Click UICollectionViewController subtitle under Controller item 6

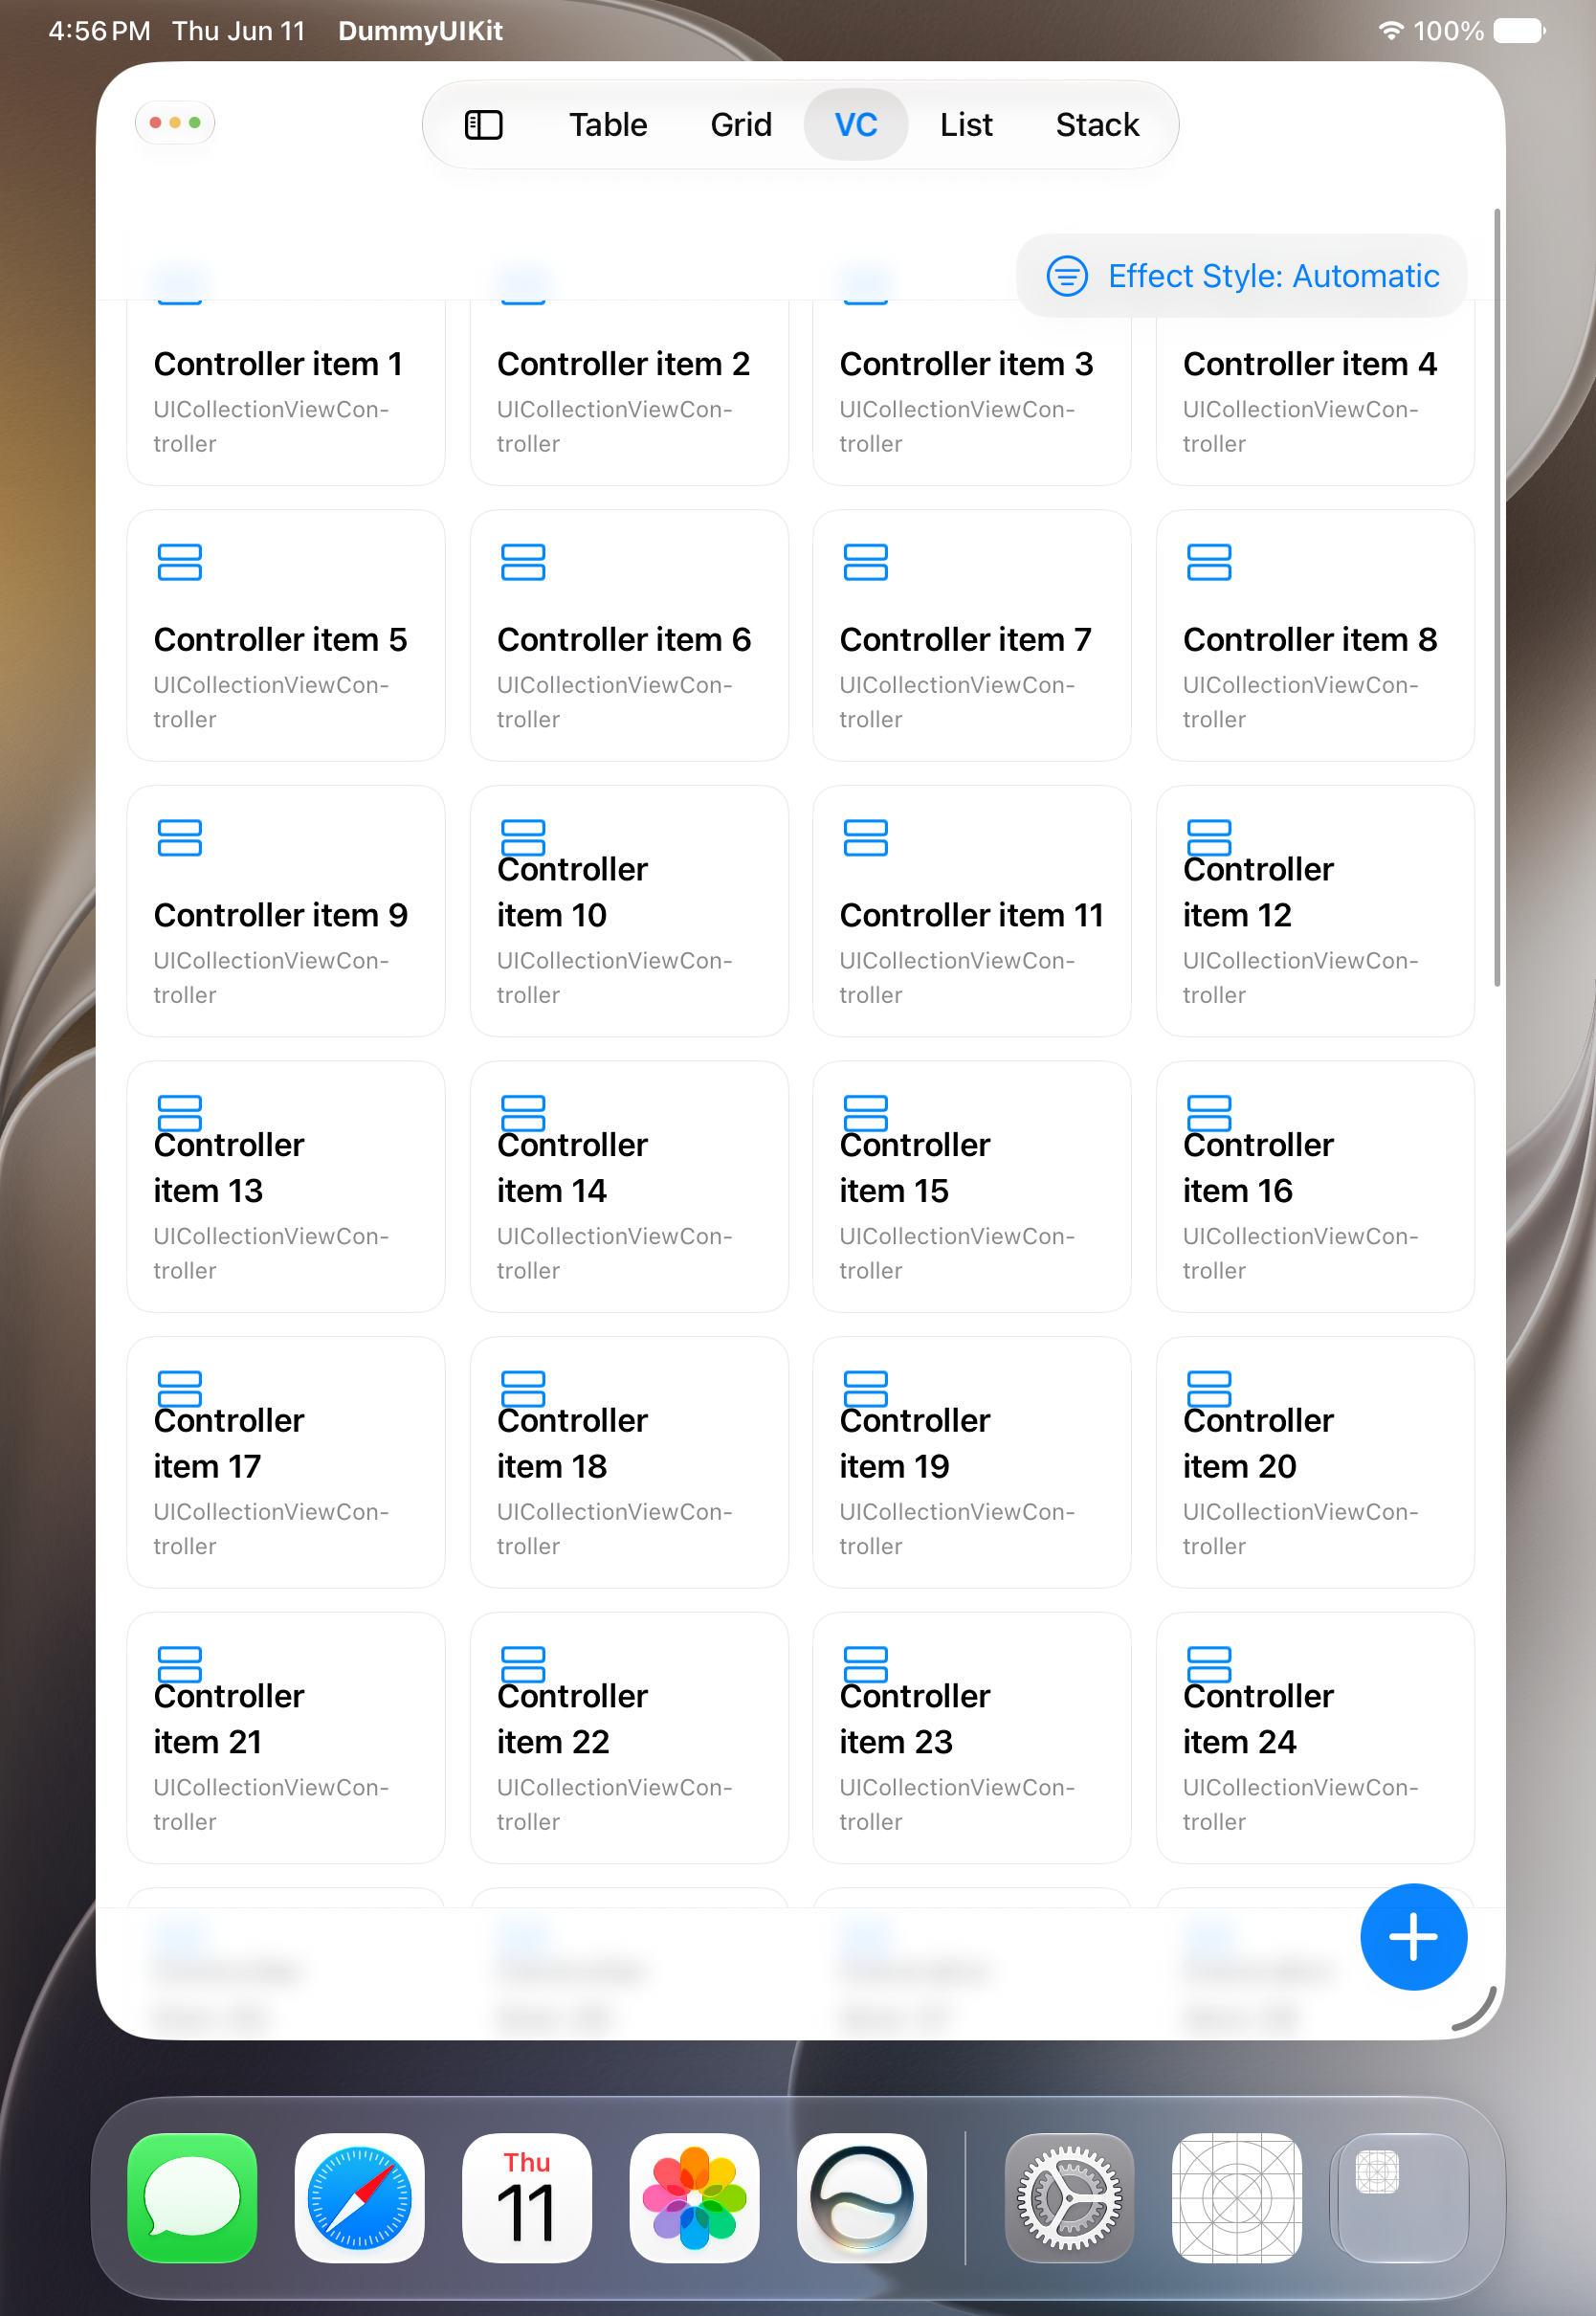pyautogui.click(x=614, y=702)
